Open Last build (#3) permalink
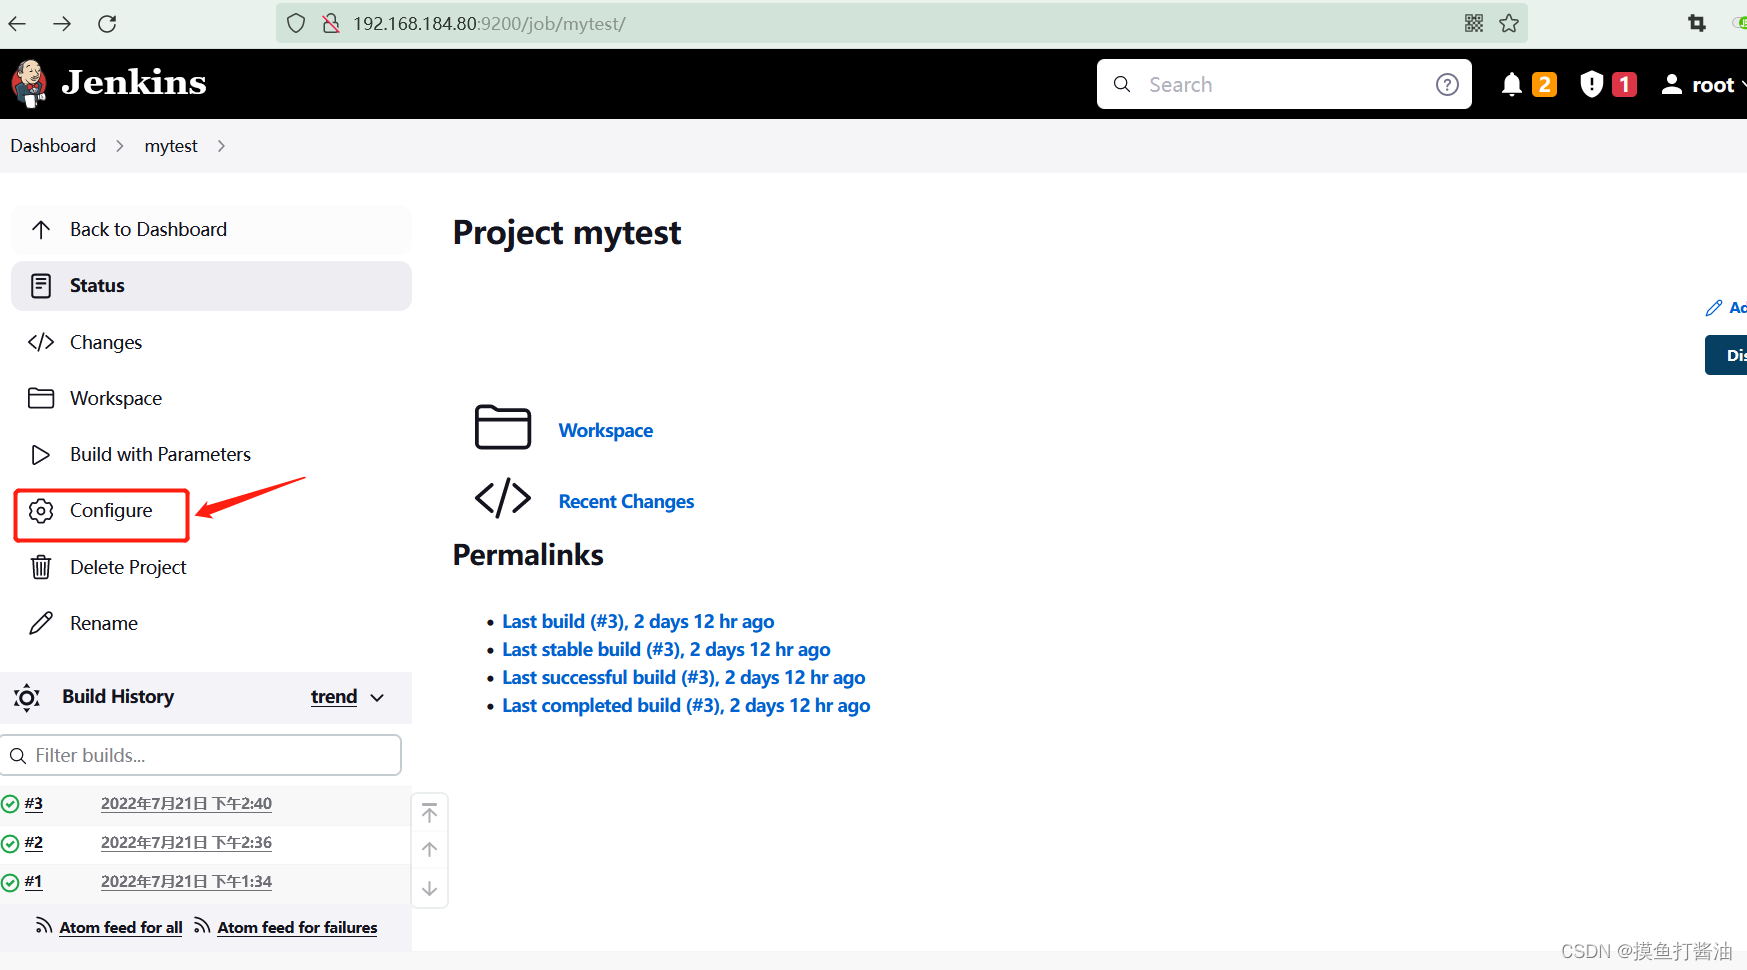The image size is (1747, 970). 638,621
